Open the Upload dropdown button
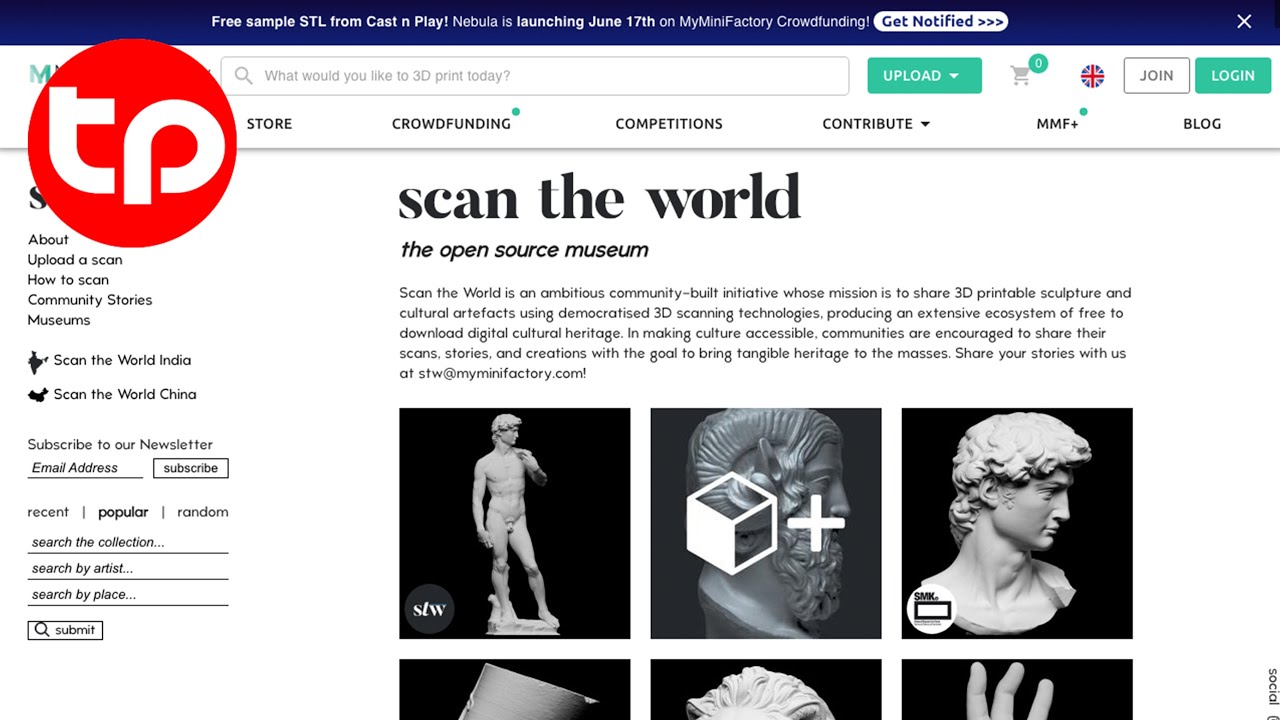Image resolution: width=1280 pixels, height=720 pixels. pyautogui.click(x=924, y=76)
